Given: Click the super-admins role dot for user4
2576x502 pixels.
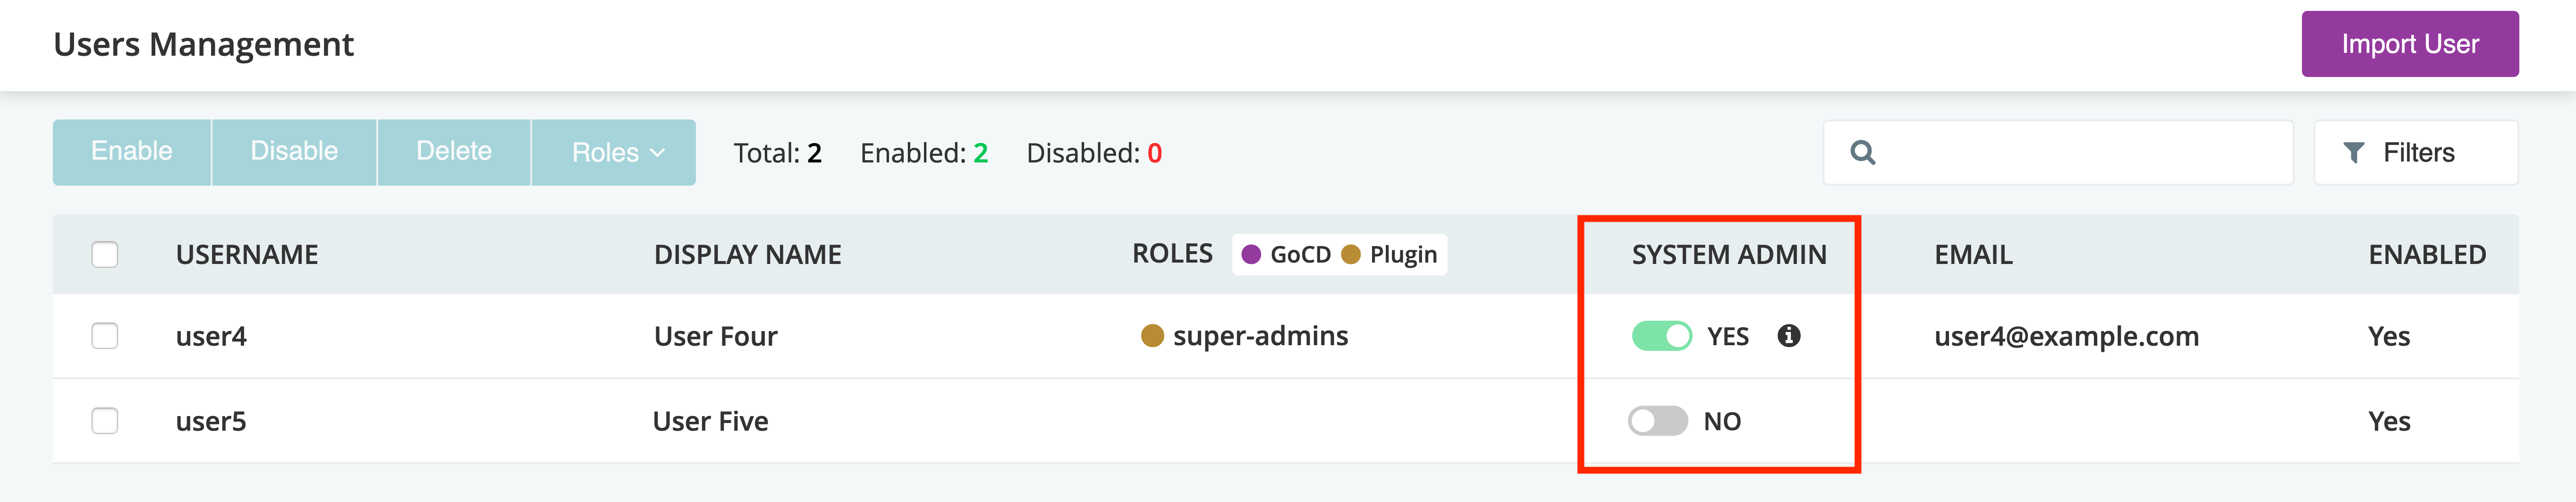Looking at the screenshot, I should pos(1152,336).
